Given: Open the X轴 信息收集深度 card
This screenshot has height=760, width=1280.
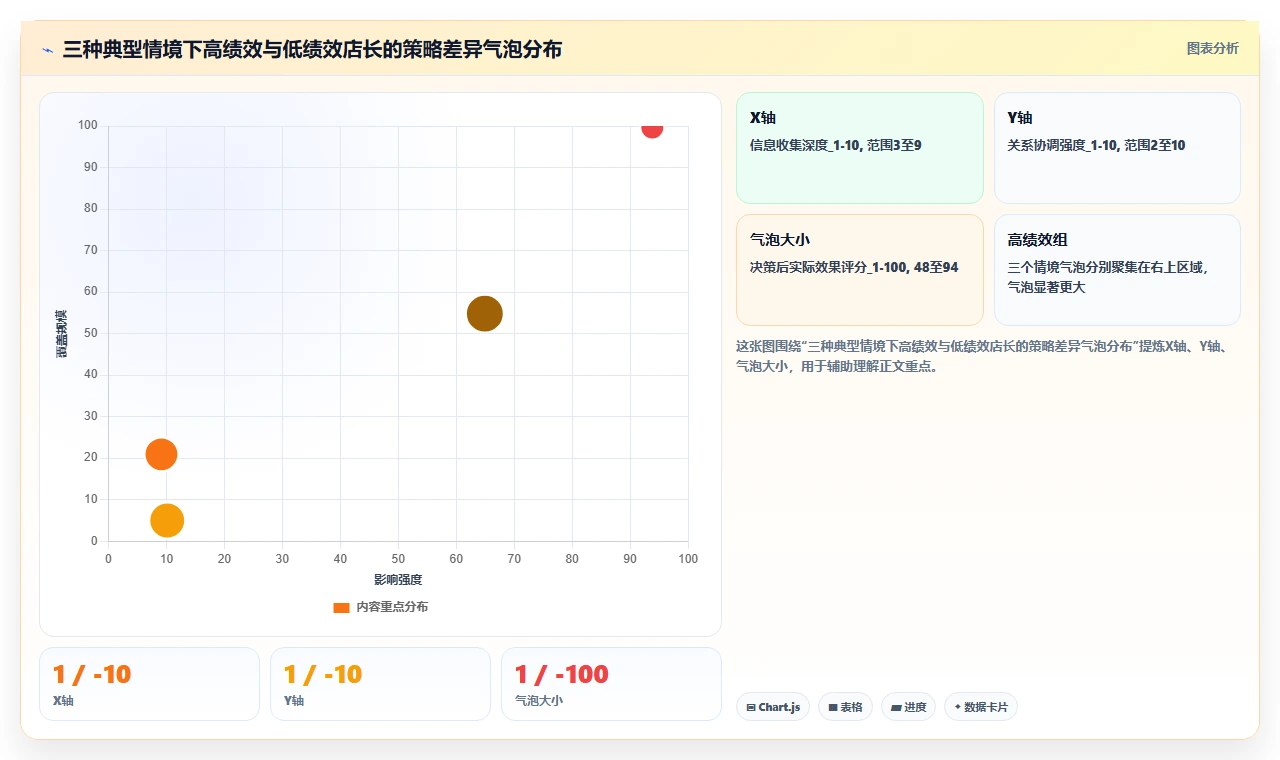Looking at the screenshot, I should pos(860,148).
